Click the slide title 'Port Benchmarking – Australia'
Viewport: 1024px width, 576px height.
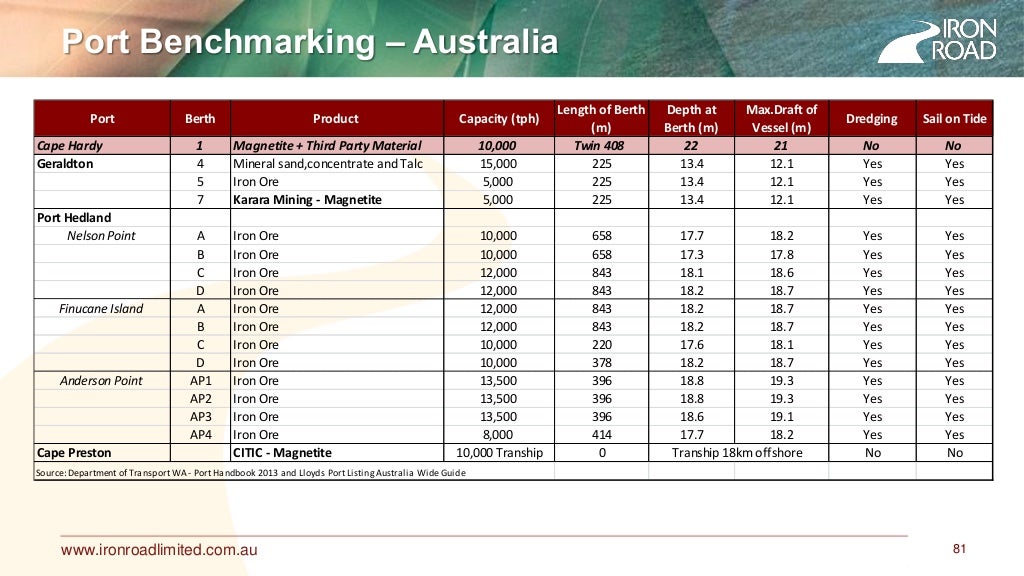click(x=310, y=42)
